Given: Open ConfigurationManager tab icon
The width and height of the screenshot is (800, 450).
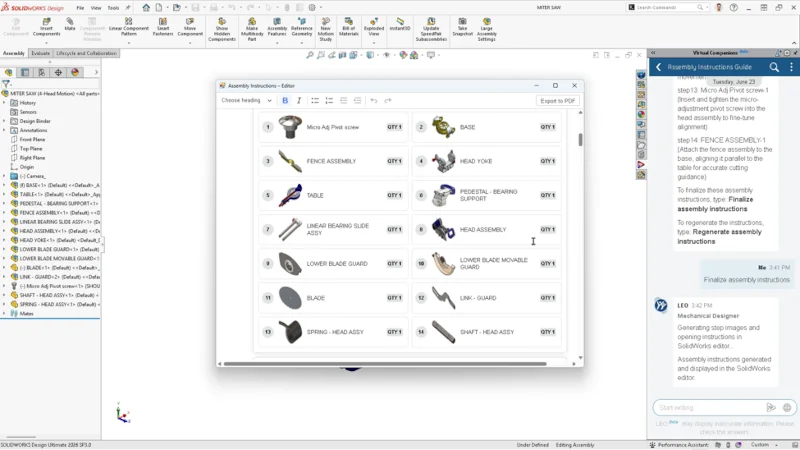Looking at the screenshot, I should [41, 72].
